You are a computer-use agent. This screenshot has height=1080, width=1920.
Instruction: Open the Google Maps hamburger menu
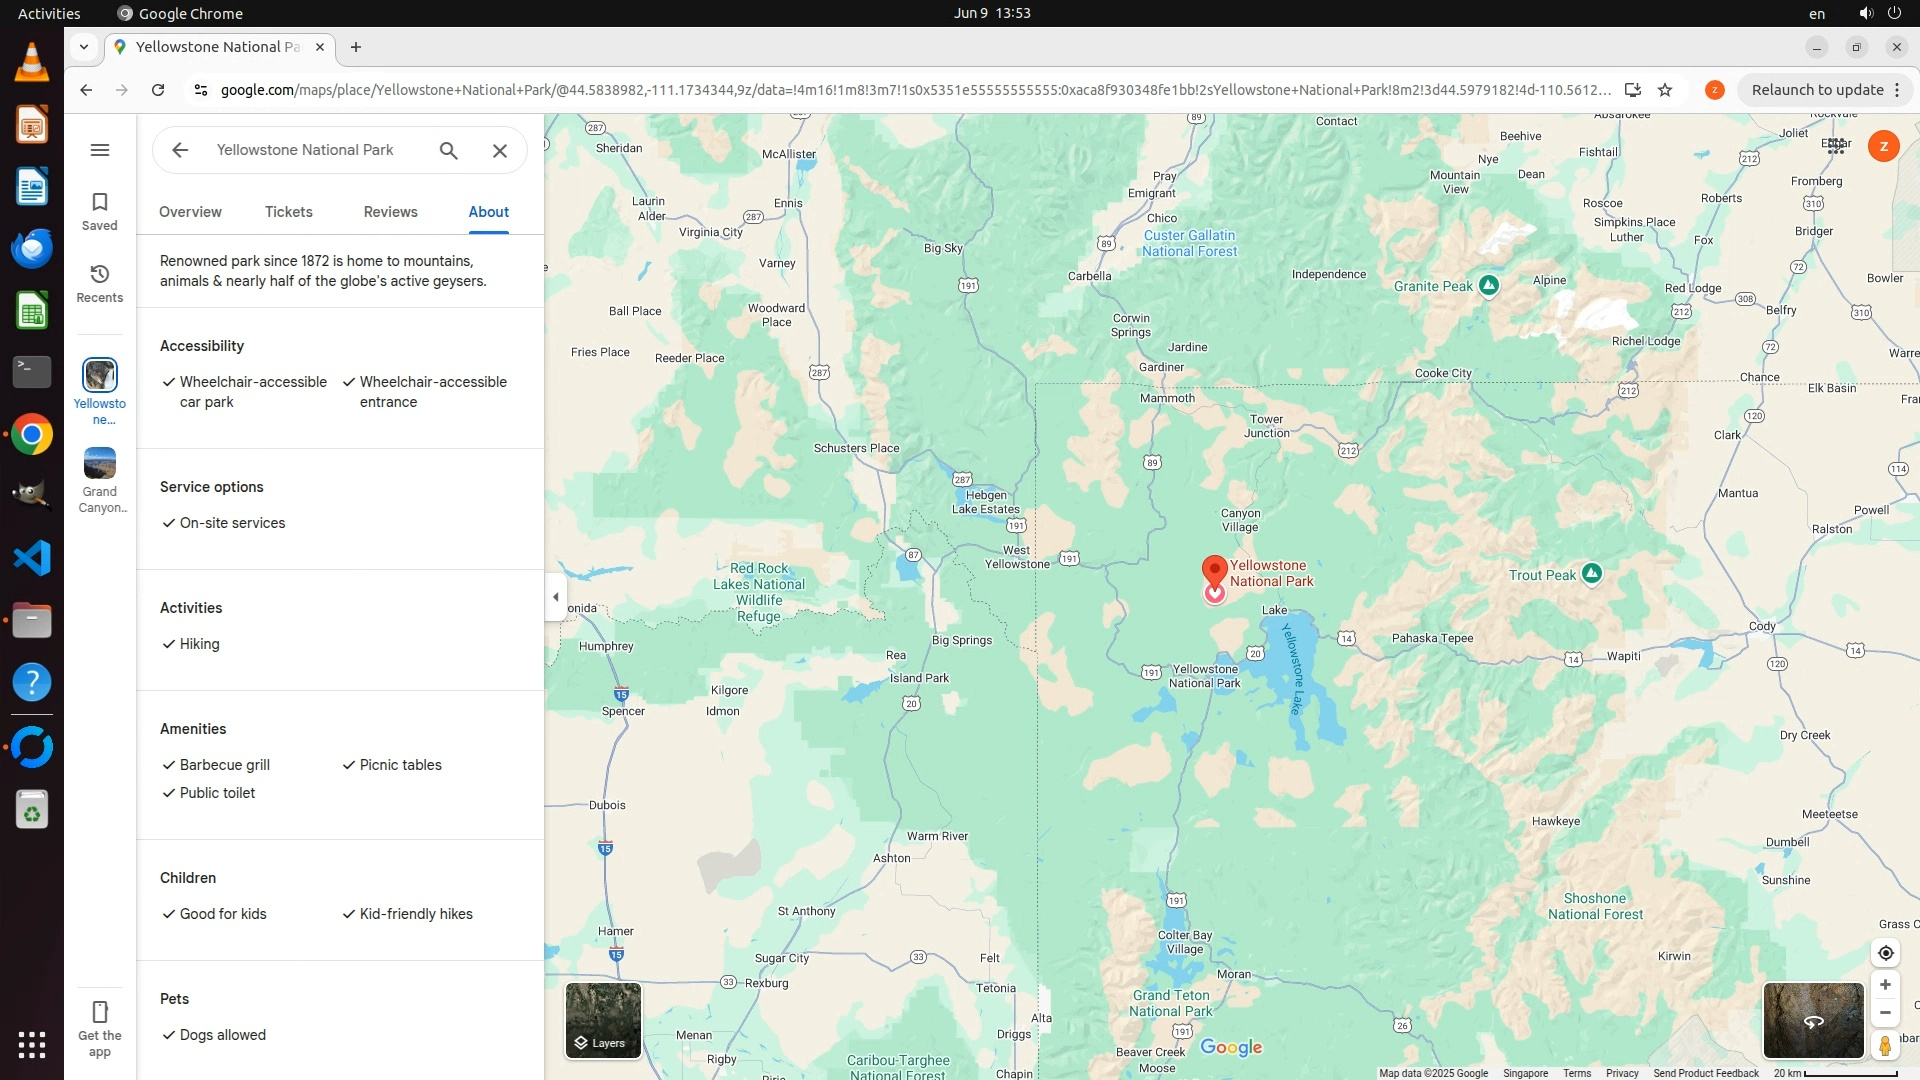tap(99, 150)
